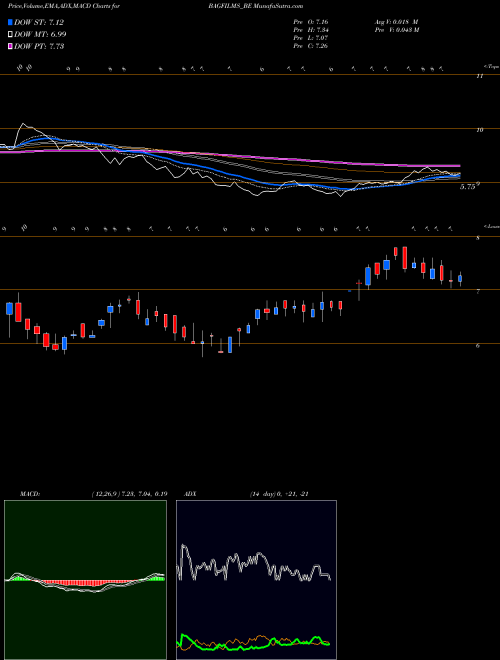Viewport: 500px width, 660px height.
Task: Click the 'Pre O: 7.16' value
Action: pos(311,22)
